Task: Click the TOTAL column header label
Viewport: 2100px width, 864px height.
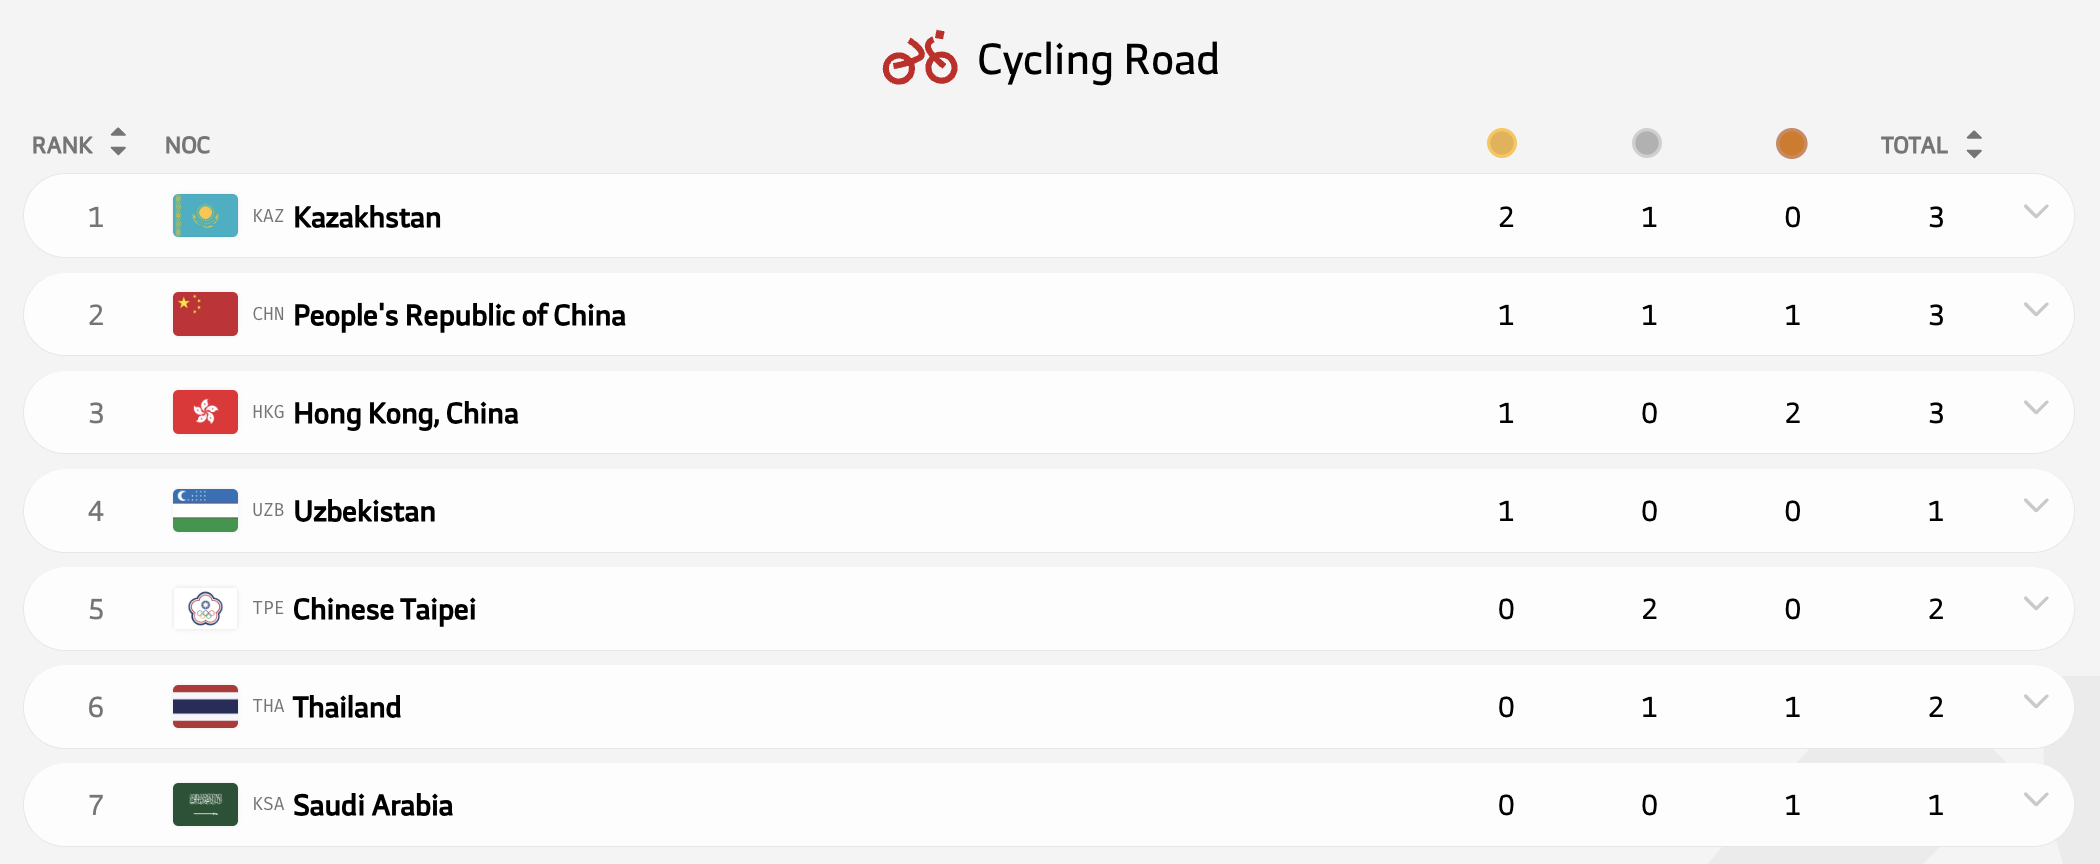Action: coord(1913,145)
